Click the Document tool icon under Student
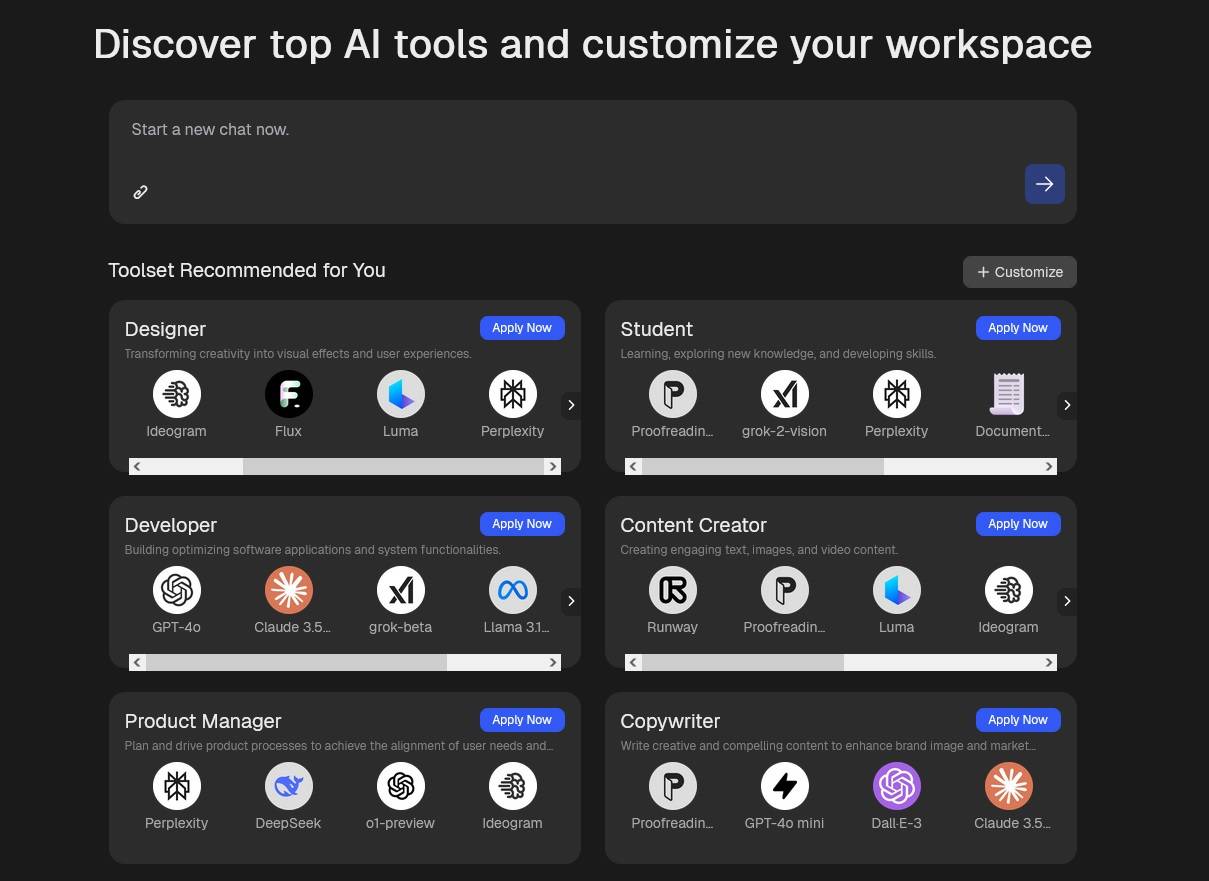The width and height of the screenshot is (1209, 881). point(1008,395)
